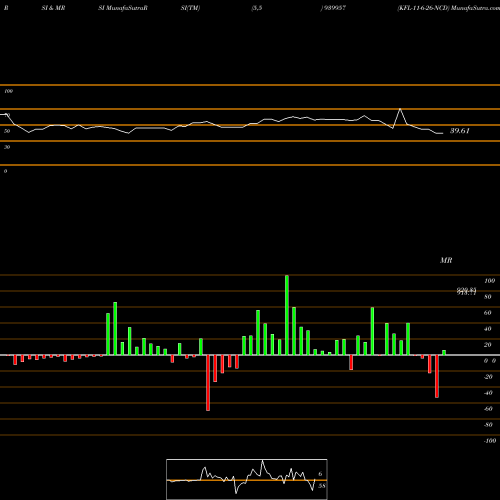Screen dimensions: 500x500
Task: Click the "(5,5" parameter text
Action: tap(257, 8)
